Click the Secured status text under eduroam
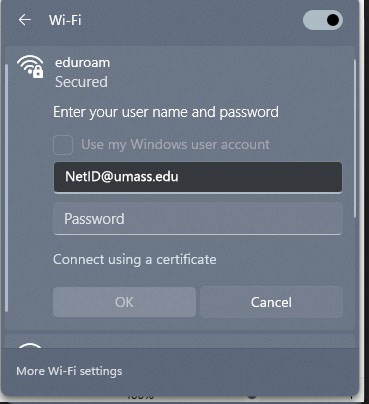The image size is (369, 404). [x=81, y=82]
